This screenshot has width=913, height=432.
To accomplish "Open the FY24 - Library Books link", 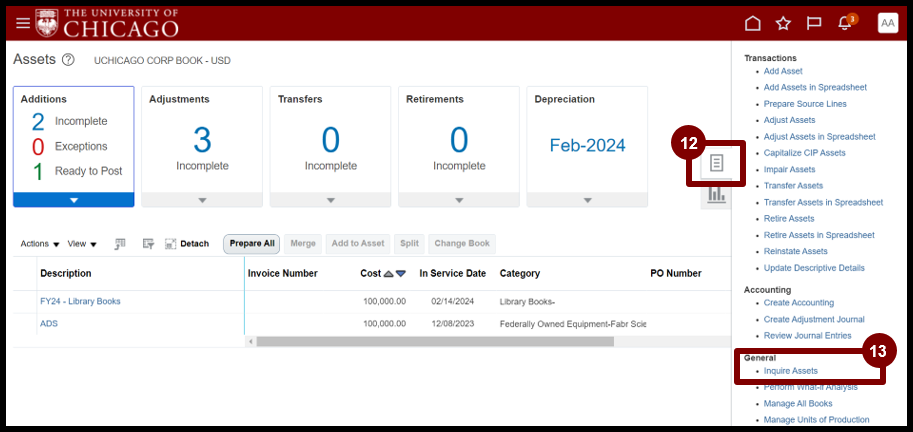I will coord(80,302).
